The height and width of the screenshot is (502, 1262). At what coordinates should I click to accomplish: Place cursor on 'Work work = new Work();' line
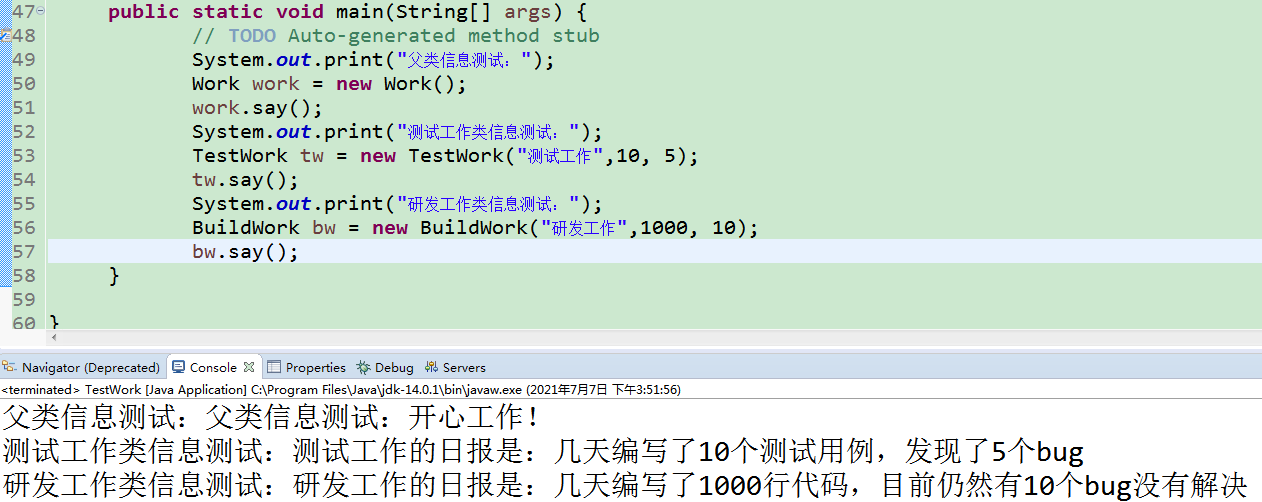(x=329, y=84)
